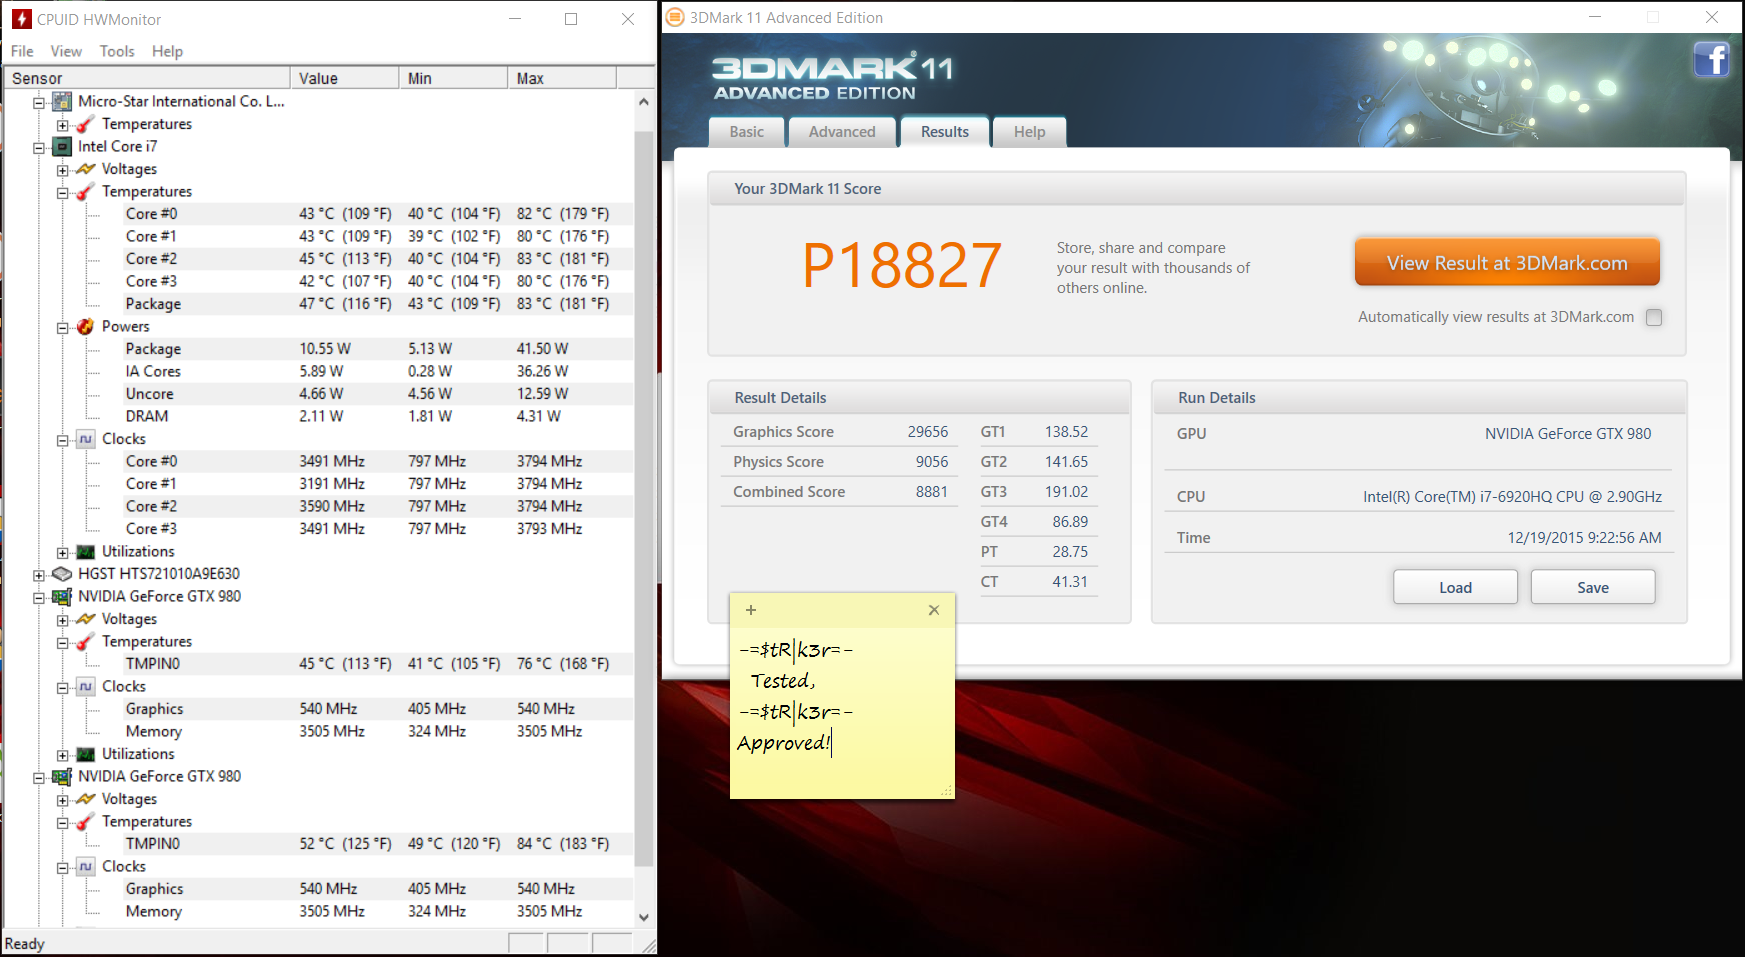Click the HWMonitor vertical scrollbar thumb

pos(644,498)
